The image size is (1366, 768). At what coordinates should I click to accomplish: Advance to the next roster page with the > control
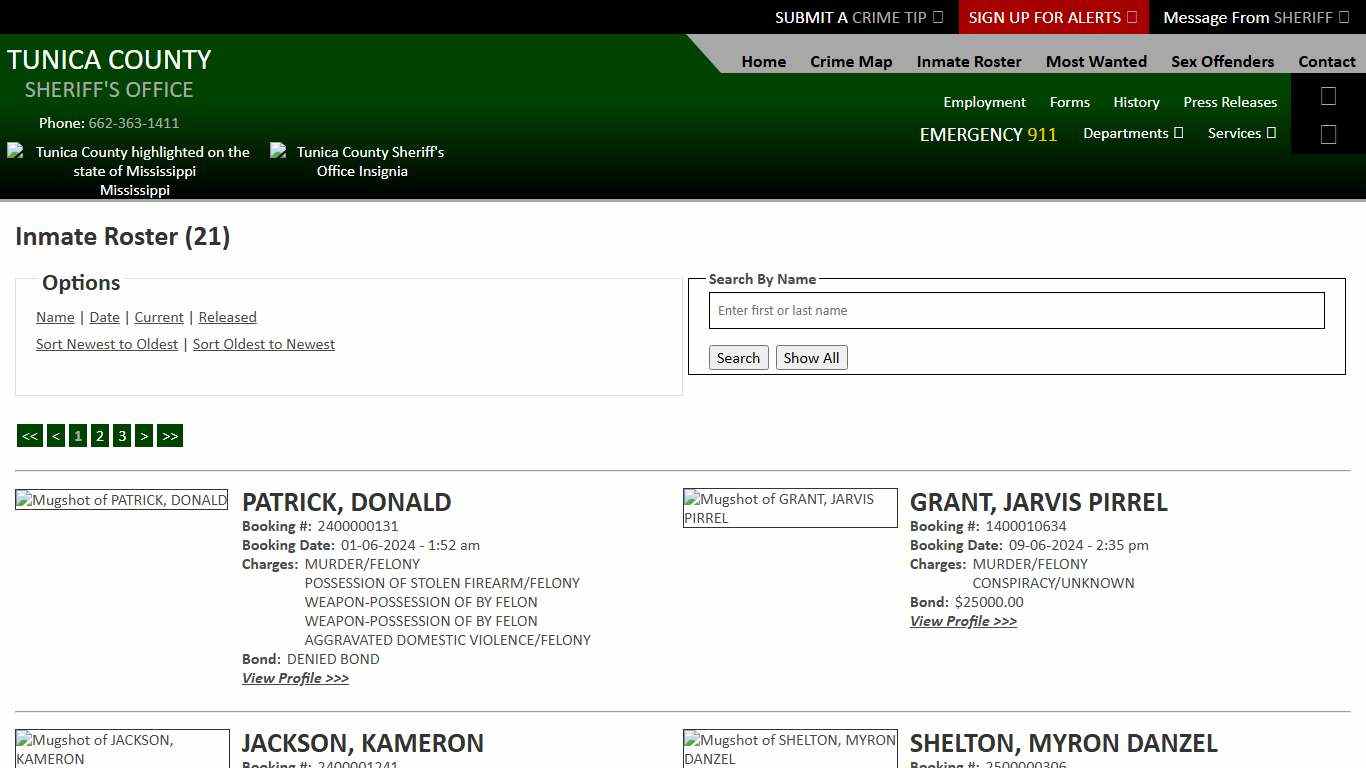pyautogui.click(x=144, y=435)
